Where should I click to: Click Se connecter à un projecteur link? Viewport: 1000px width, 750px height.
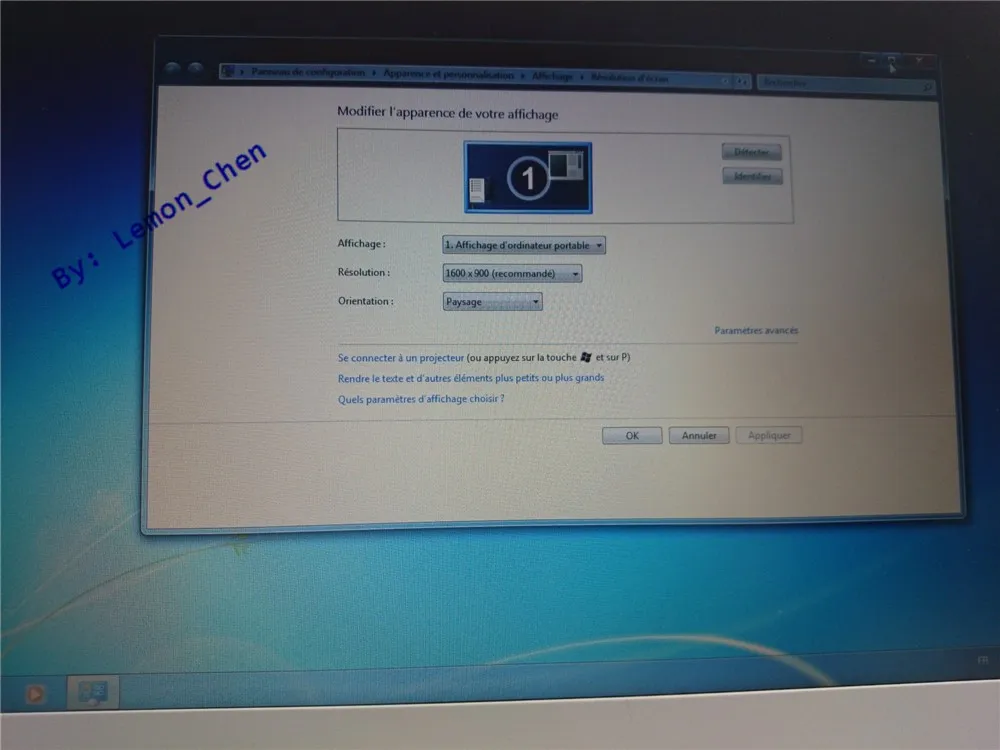point(401,358)
